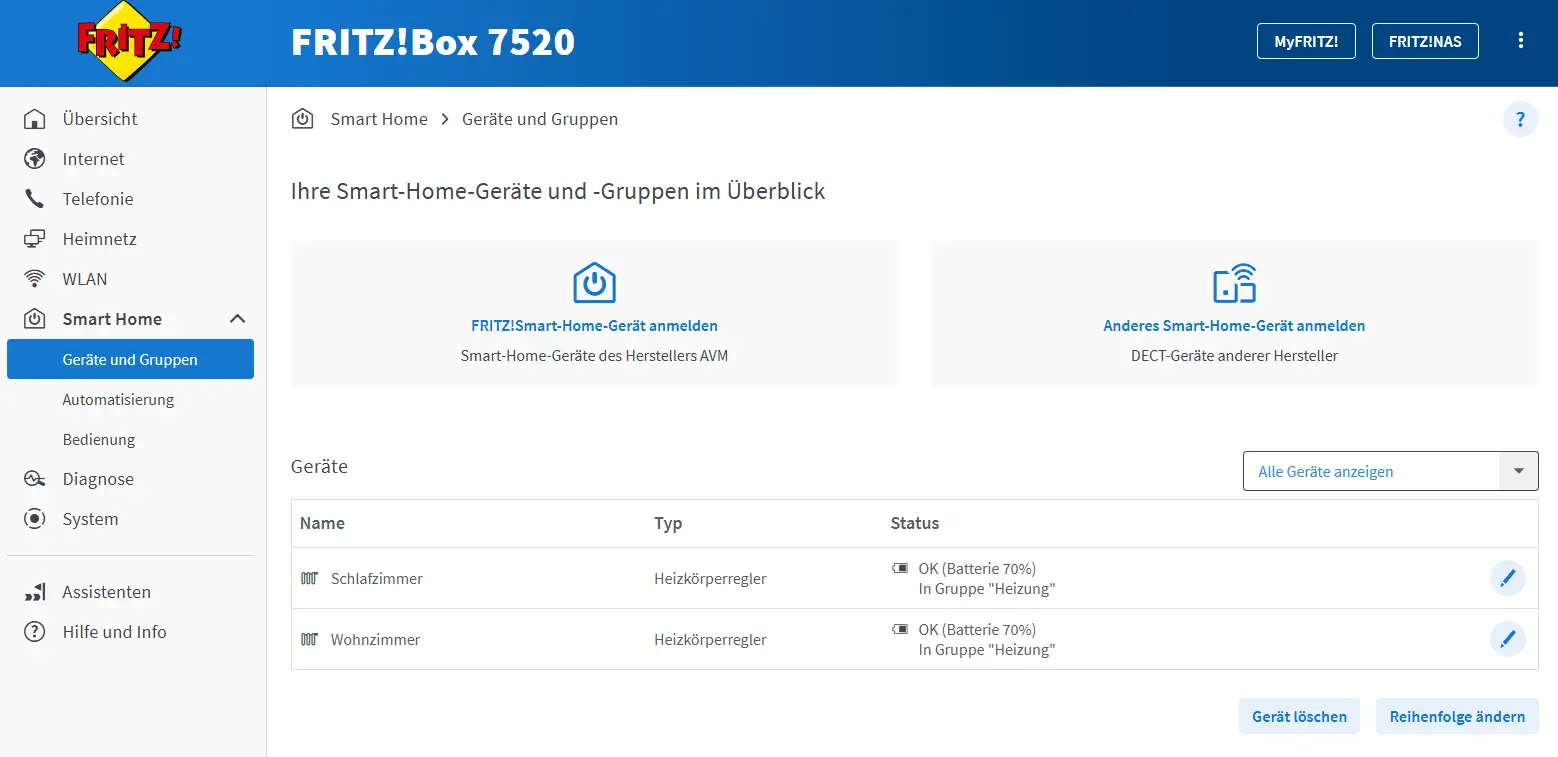Click the Anderes Smart-Home-Gerät anmelden icon

[x=1234, y=284]
